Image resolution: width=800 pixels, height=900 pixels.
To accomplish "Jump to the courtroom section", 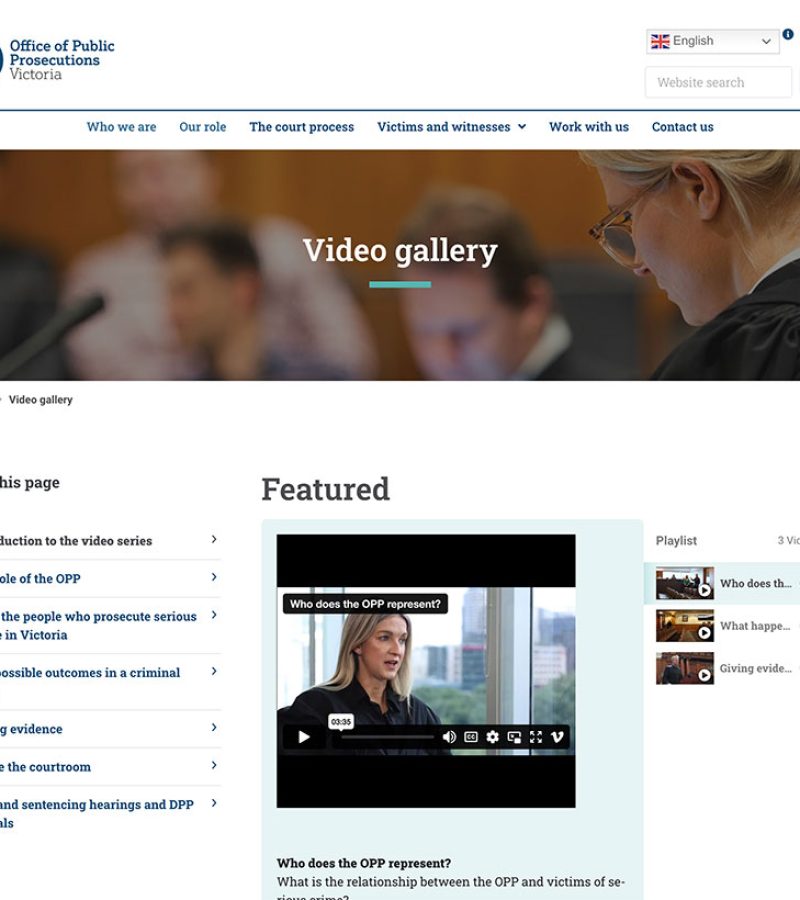I will tap(45, 767).
